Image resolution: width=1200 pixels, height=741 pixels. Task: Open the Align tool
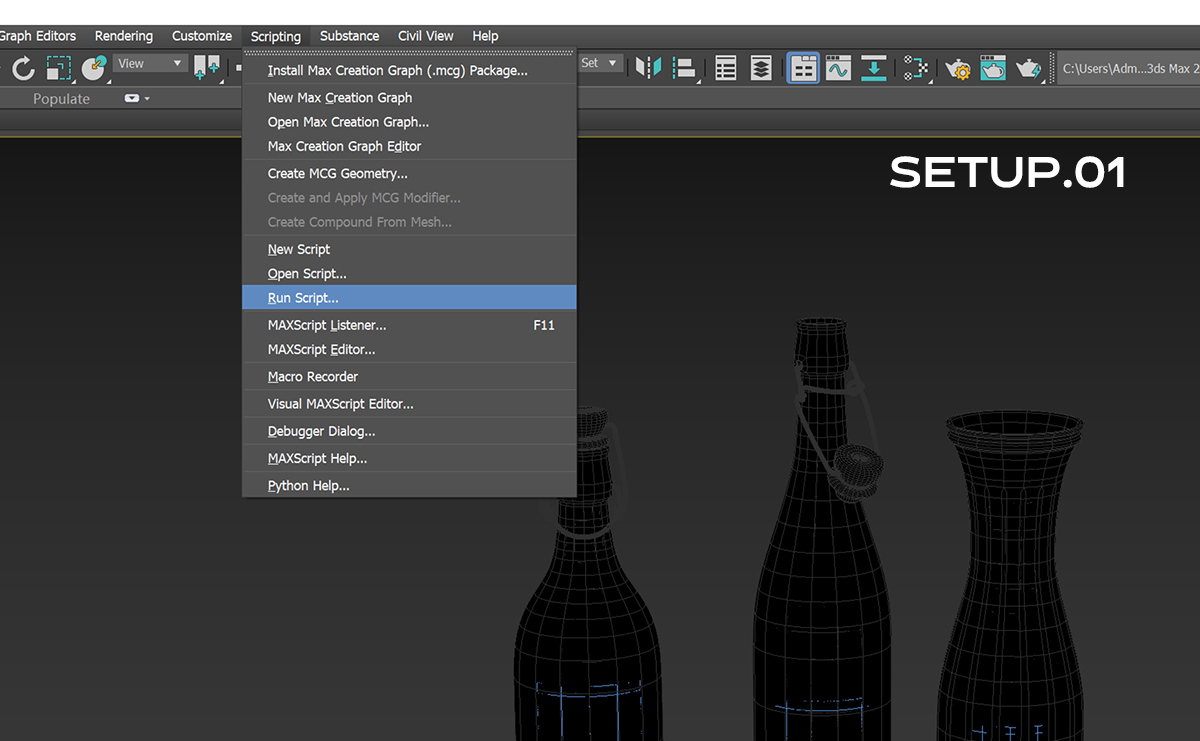(685, 68)
